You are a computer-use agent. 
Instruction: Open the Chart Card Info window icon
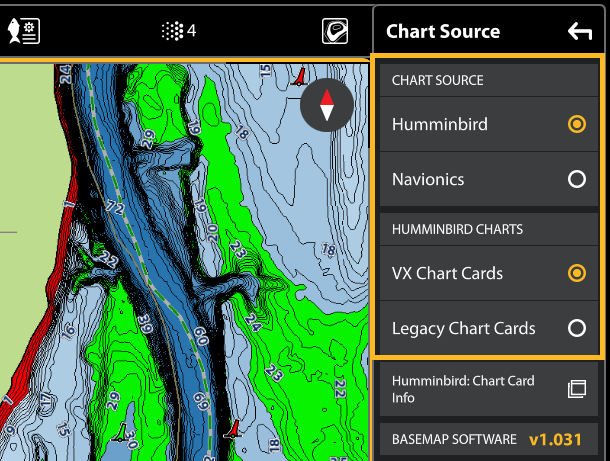point(577,389)
